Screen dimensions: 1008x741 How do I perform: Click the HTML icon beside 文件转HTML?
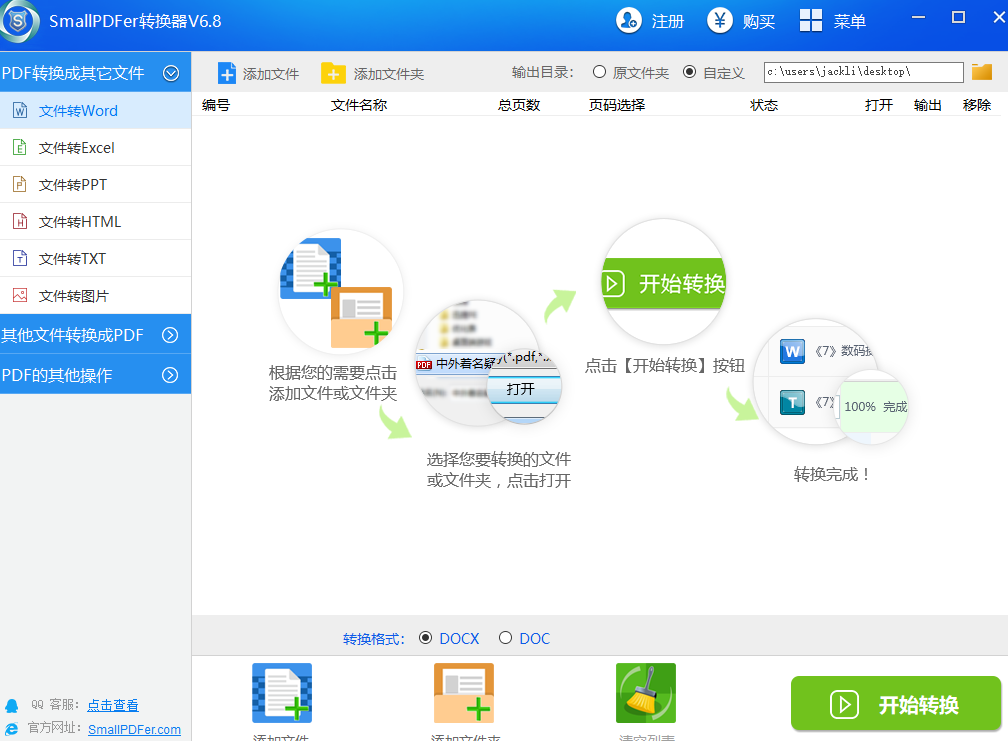click(x=20, y=222)
